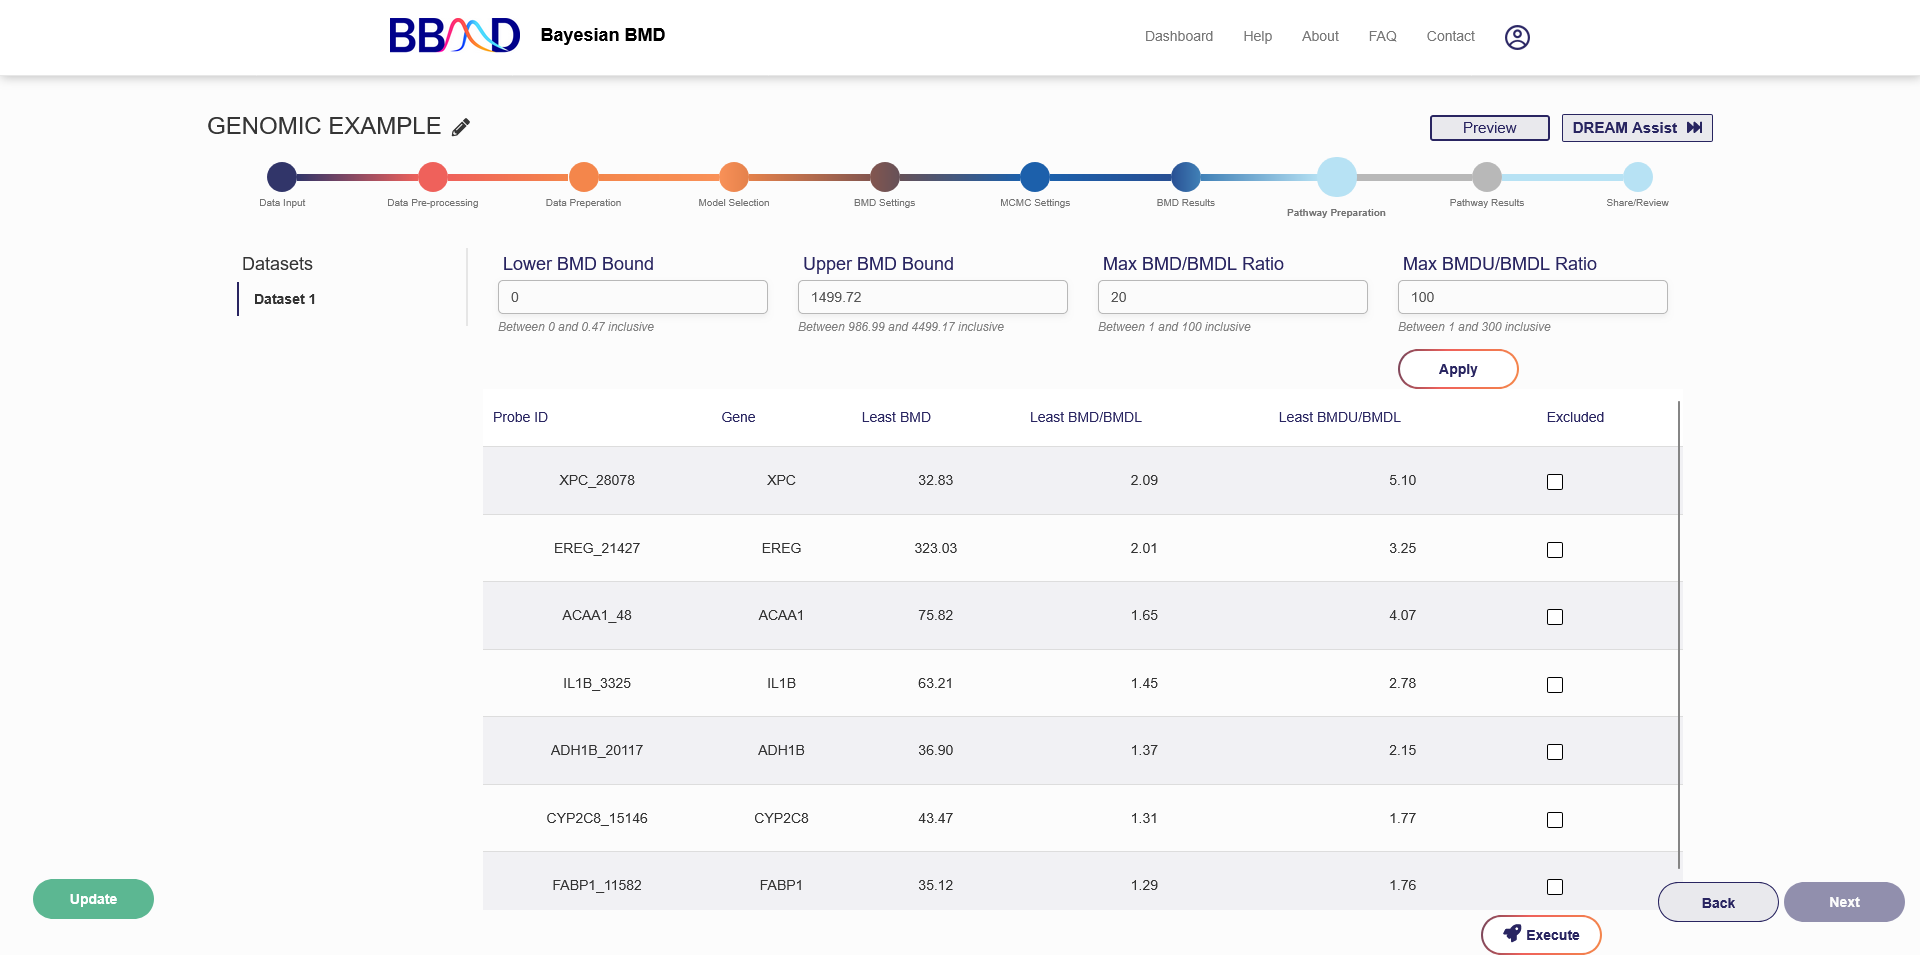Click the Upper BMD Bound input field
The width and height of the screenshot is (1920, 955).
[932, 297]
